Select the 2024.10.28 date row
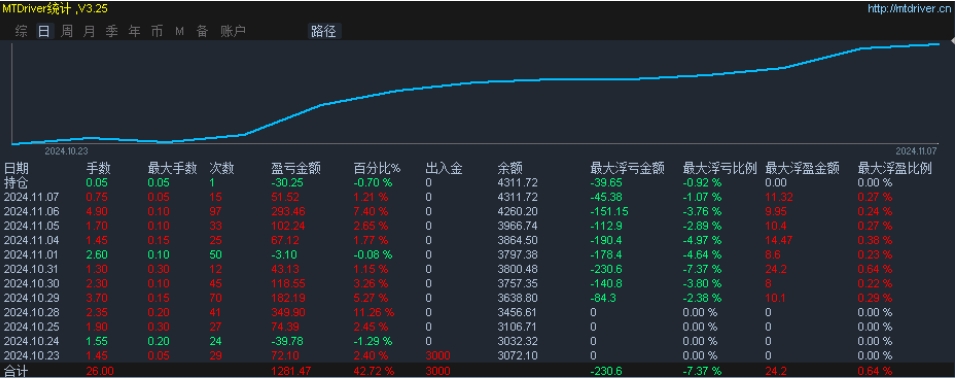 click(x=478, y=312)
